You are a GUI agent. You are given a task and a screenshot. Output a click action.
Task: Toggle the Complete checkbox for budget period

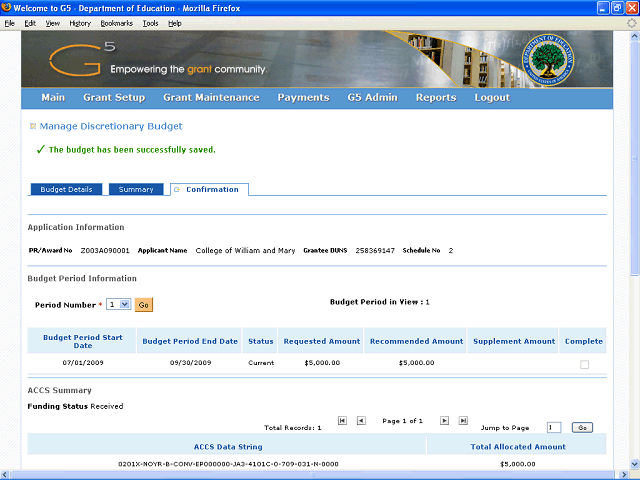[x=584, y=364]
